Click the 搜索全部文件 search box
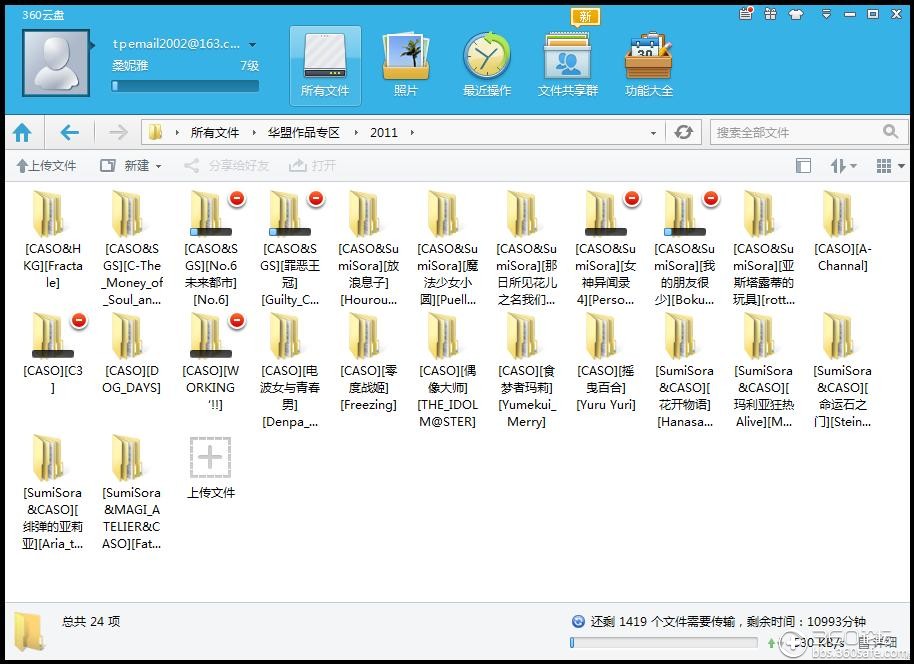 (x=797, y=132)
